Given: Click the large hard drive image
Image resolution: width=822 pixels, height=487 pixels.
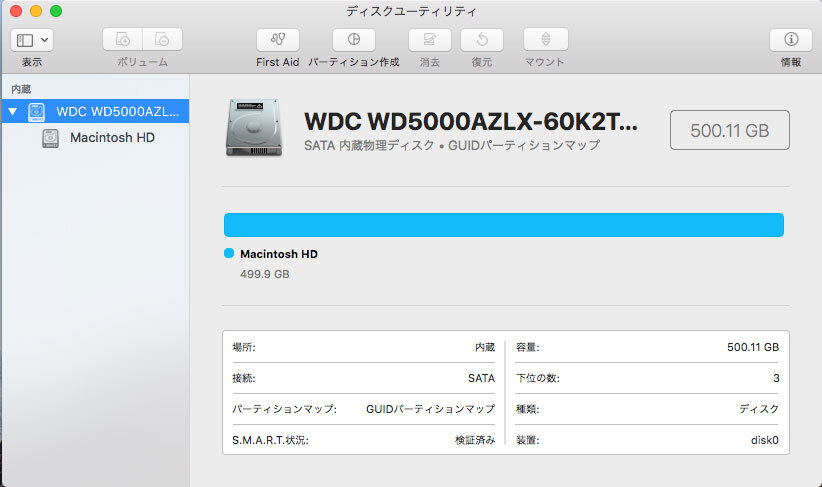Looking at the screenshot, I should [x=254, y=127].
